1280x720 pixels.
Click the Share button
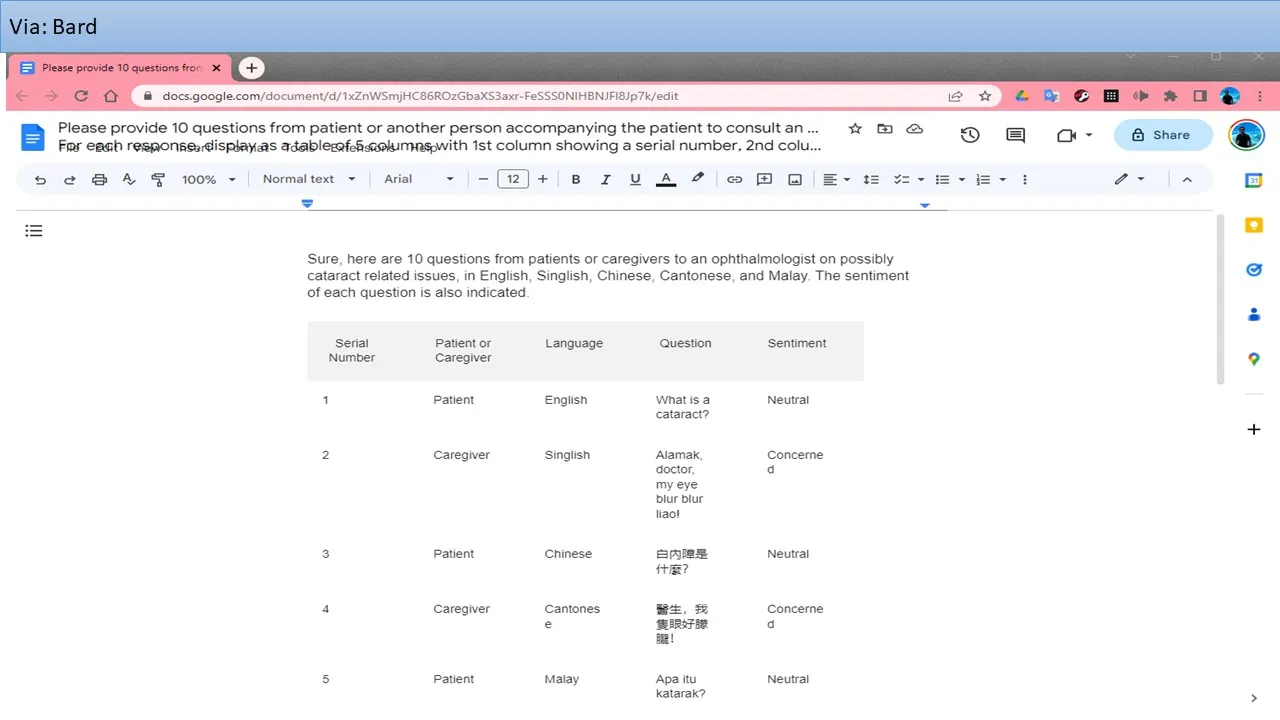(1162, 135)
